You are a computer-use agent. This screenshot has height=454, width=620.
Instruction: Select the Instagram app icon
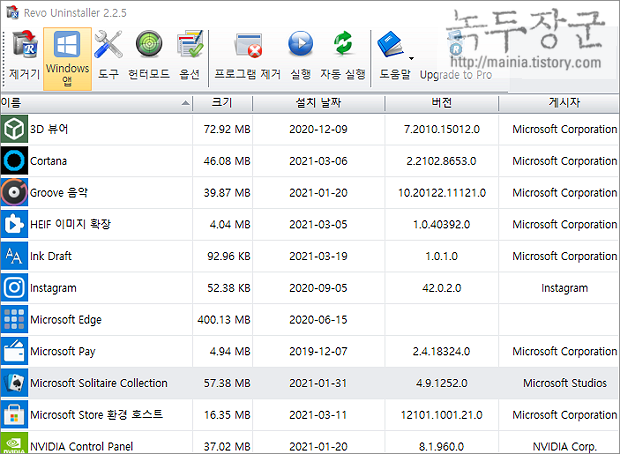[14, 288]
